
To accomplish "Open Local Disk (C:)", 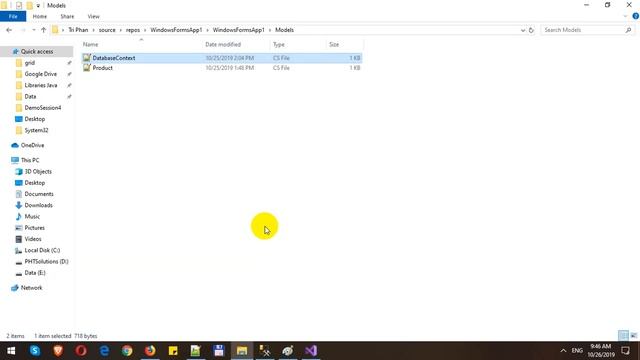I will (x=42, y=250).
